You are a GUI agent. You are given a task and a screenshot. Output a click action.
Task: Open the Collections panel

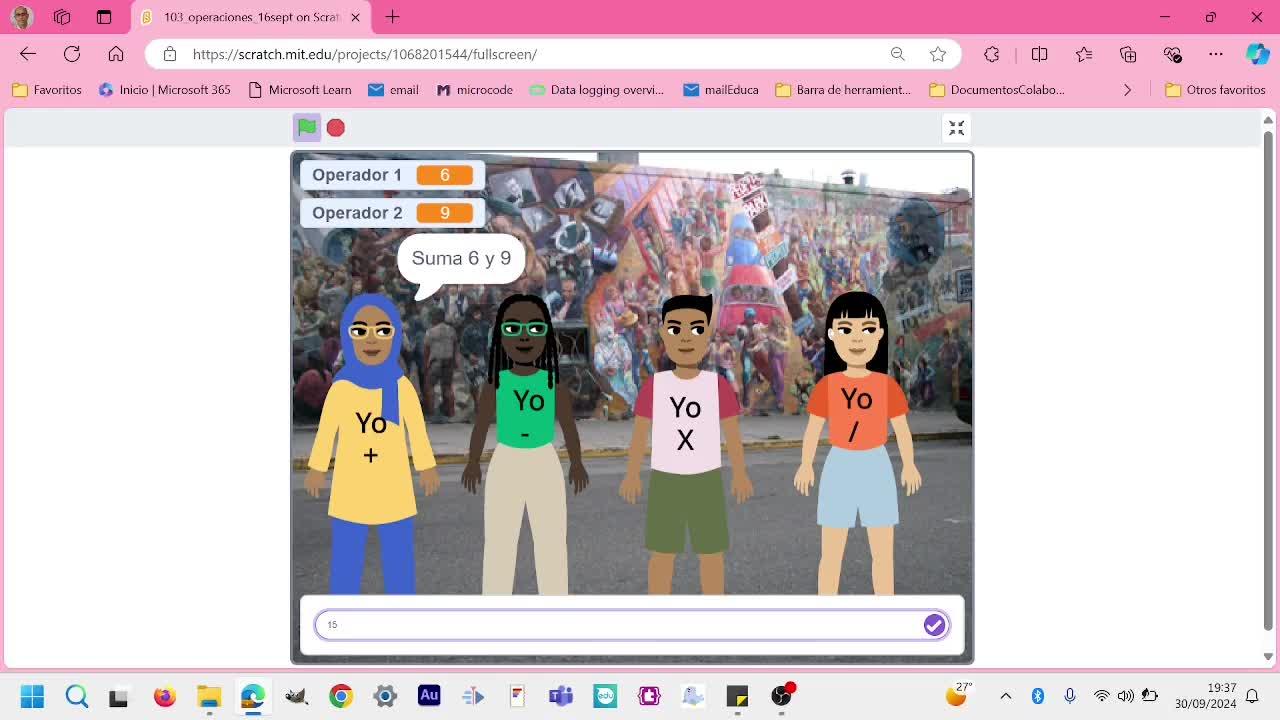(x=1128, y=54)
